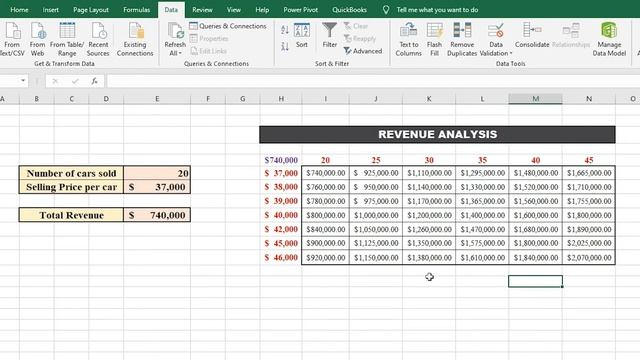Switch to the Home tab

pos(19,10)
